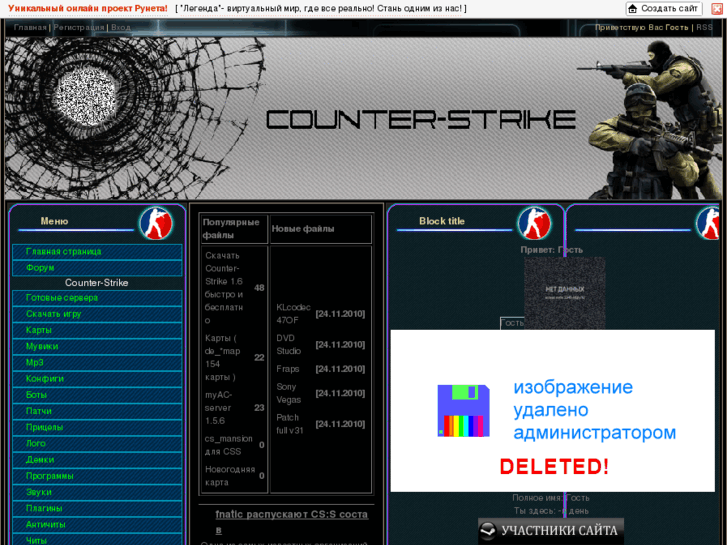Click the CS logo icon in Block title
The width and height of the screenshot is (727, 545).
534,223
